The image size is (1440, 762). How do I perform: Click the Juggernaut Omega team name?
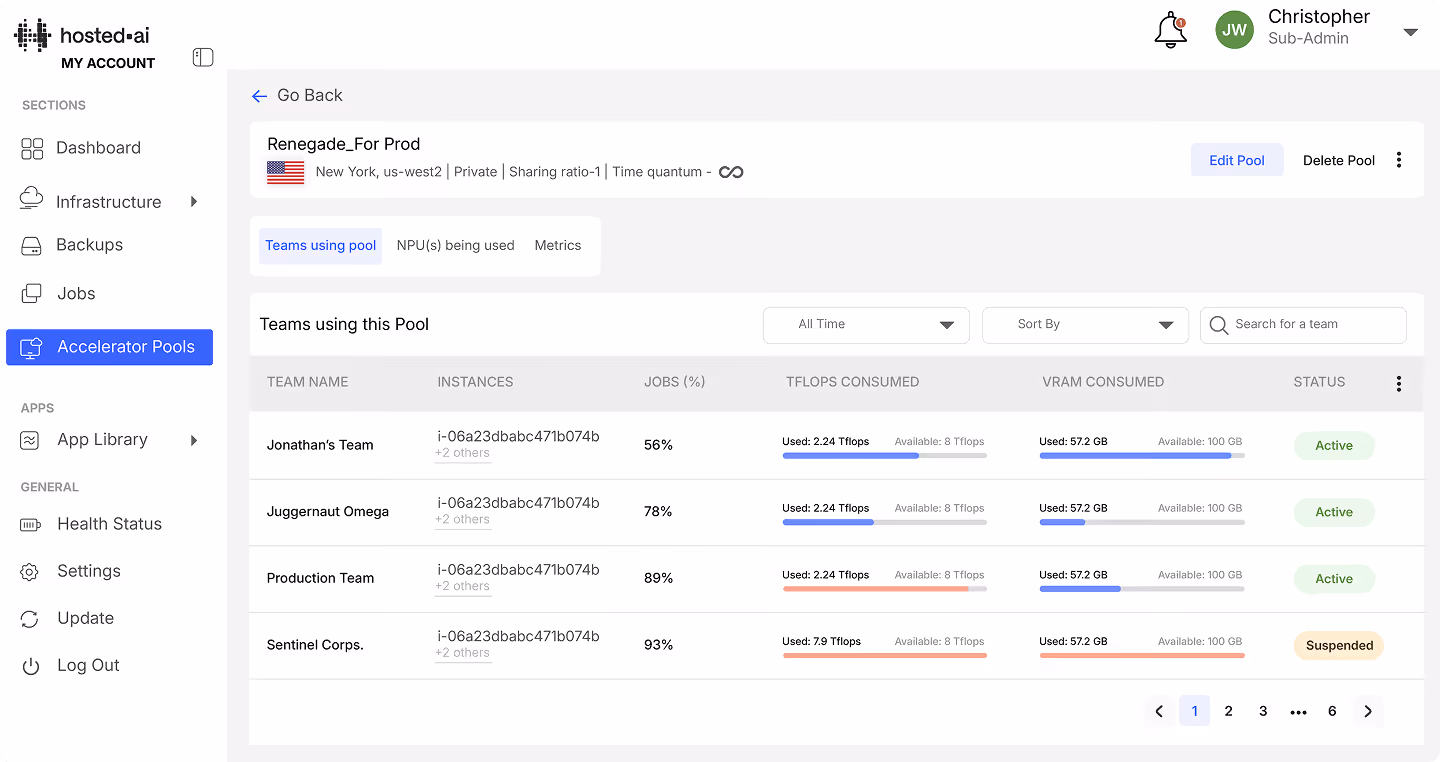point(328,512)
